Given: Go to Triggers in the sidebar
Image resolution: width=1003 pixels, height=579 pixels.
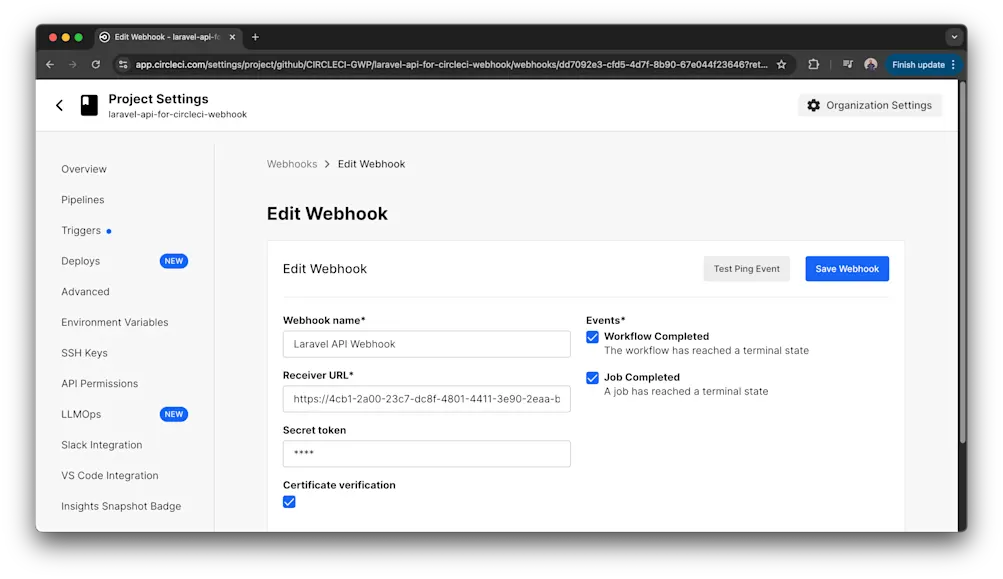Looking at the screenshot, I should point(82,230).
